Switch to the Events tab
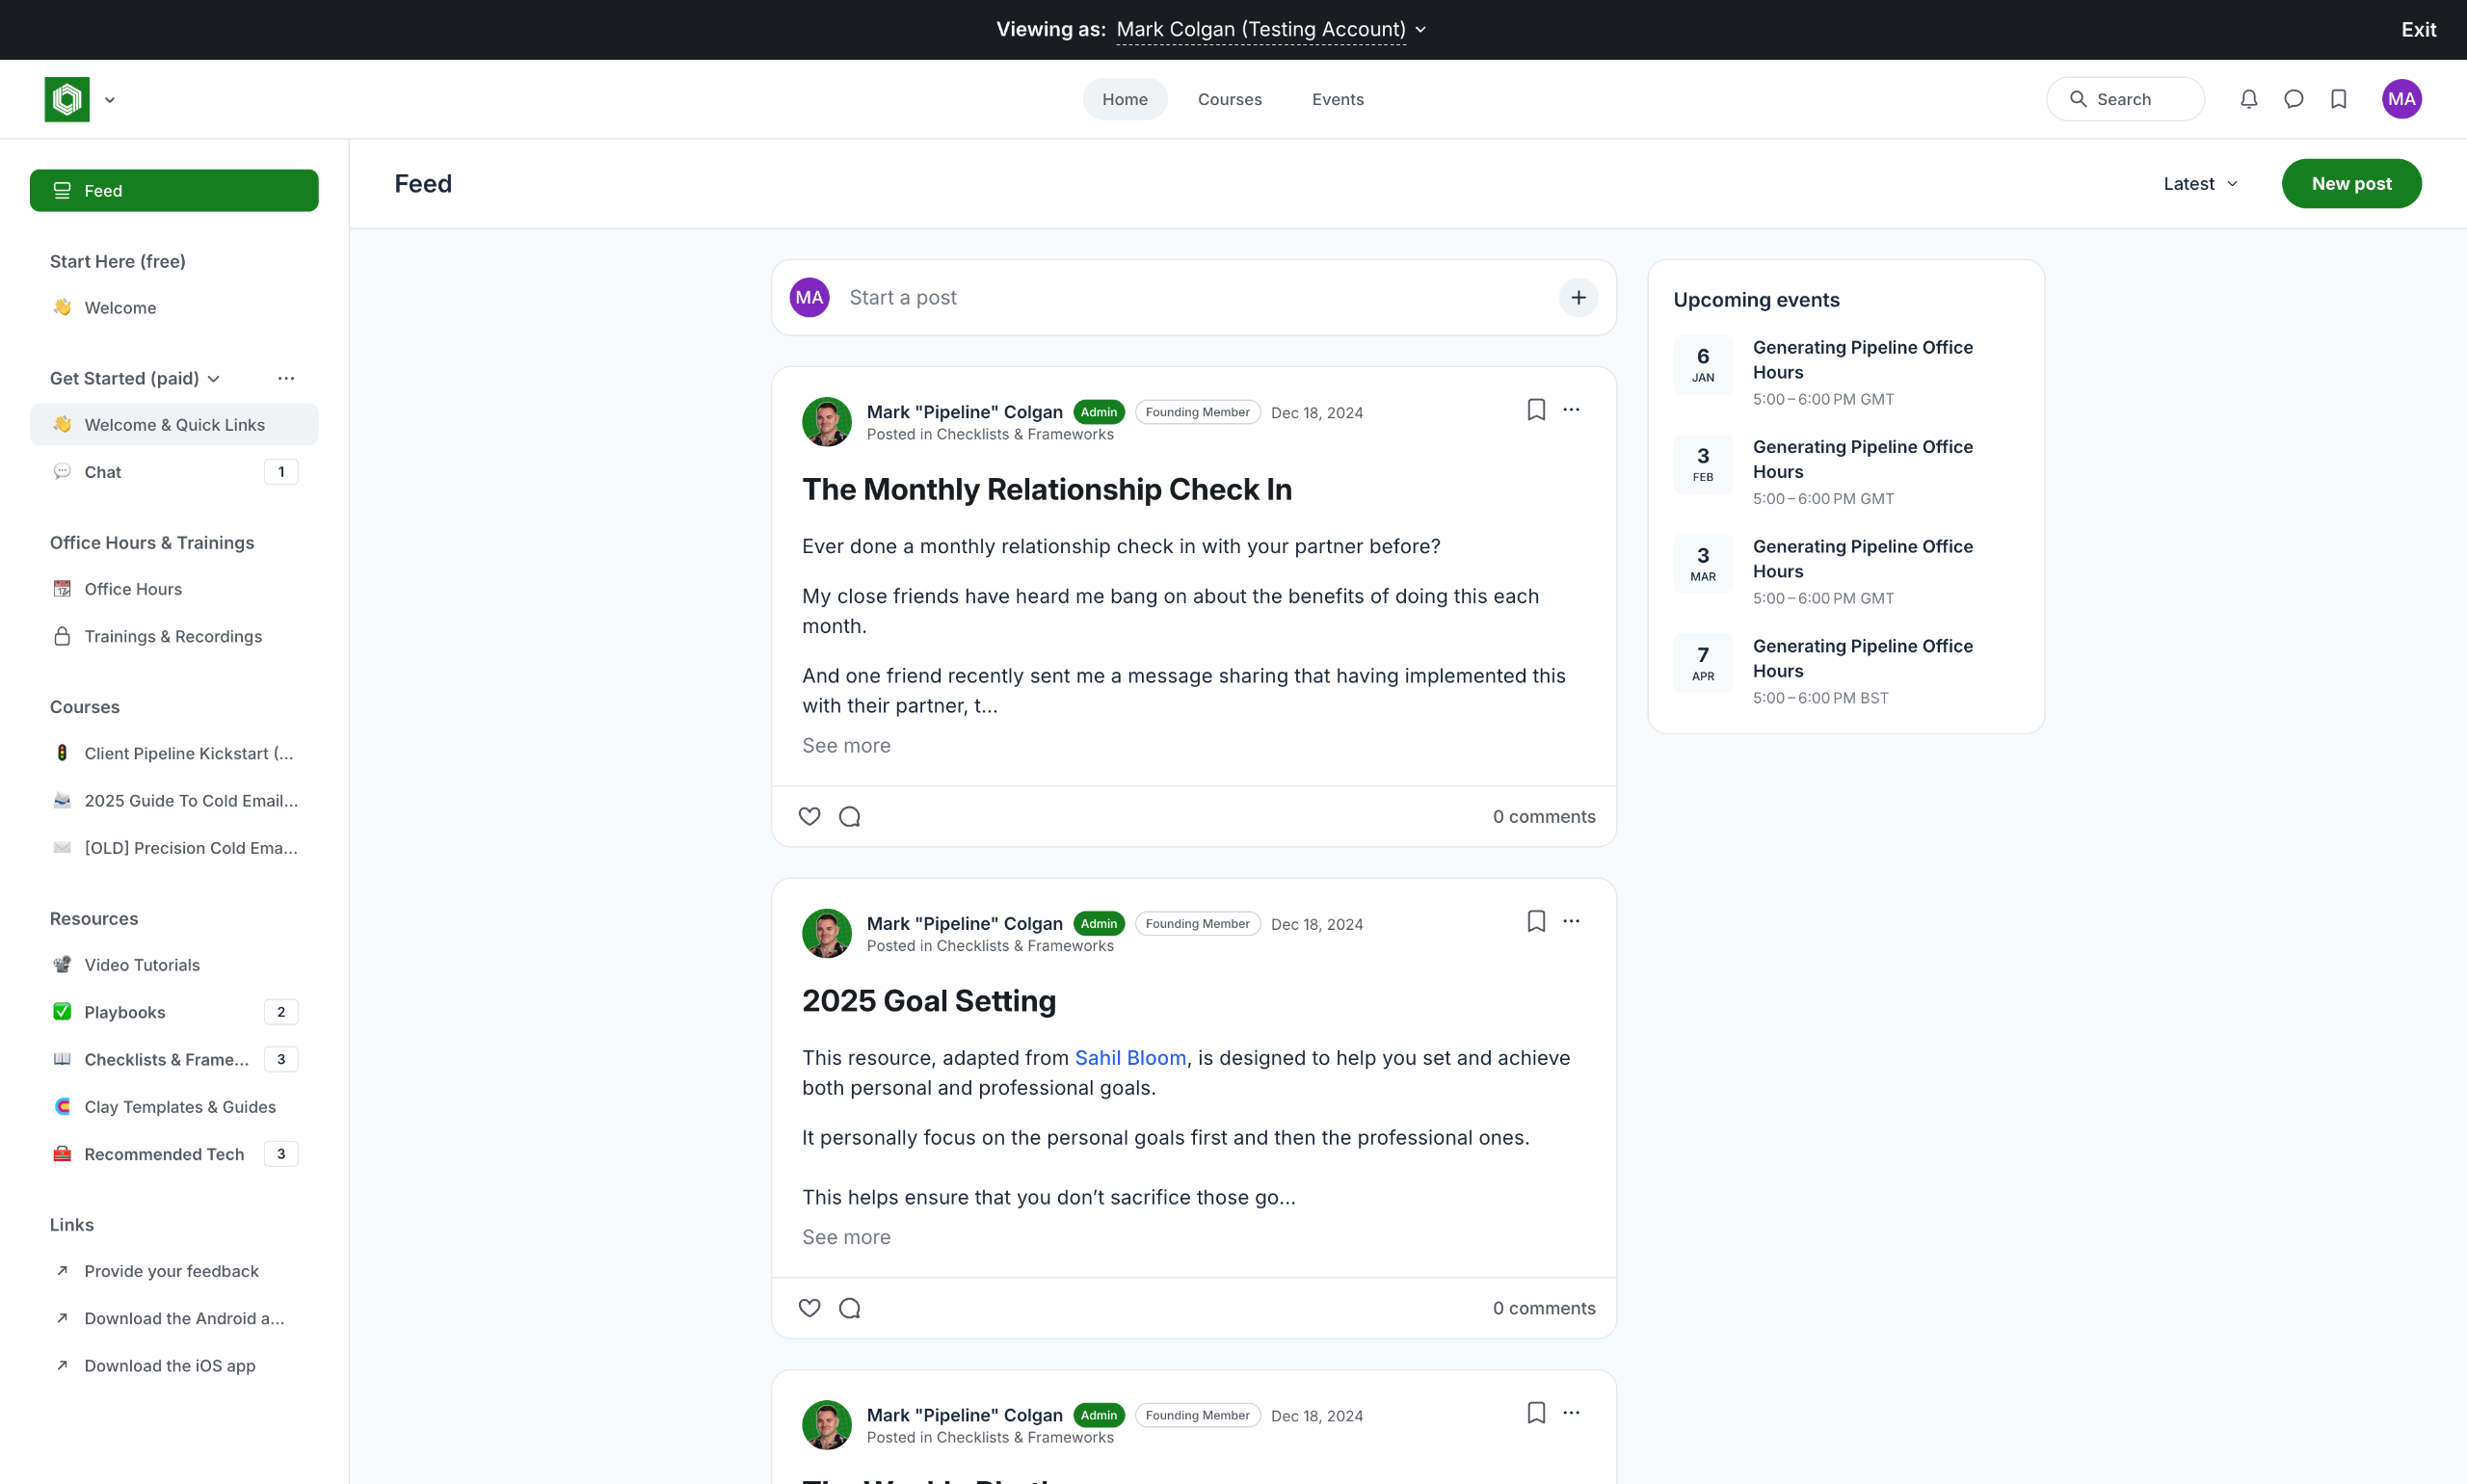The image size is (2467, 1484). click(1337, 99)
